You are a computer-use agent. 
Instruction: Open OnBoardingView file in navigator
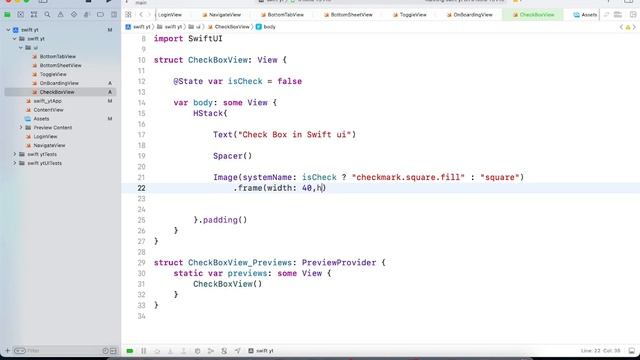tap(59, 83)
